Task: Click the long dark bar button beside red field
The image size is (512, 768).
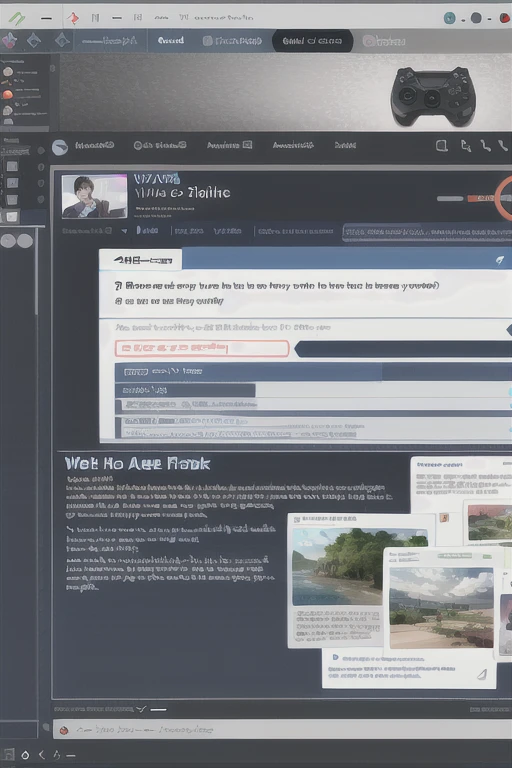Action: 403,349
